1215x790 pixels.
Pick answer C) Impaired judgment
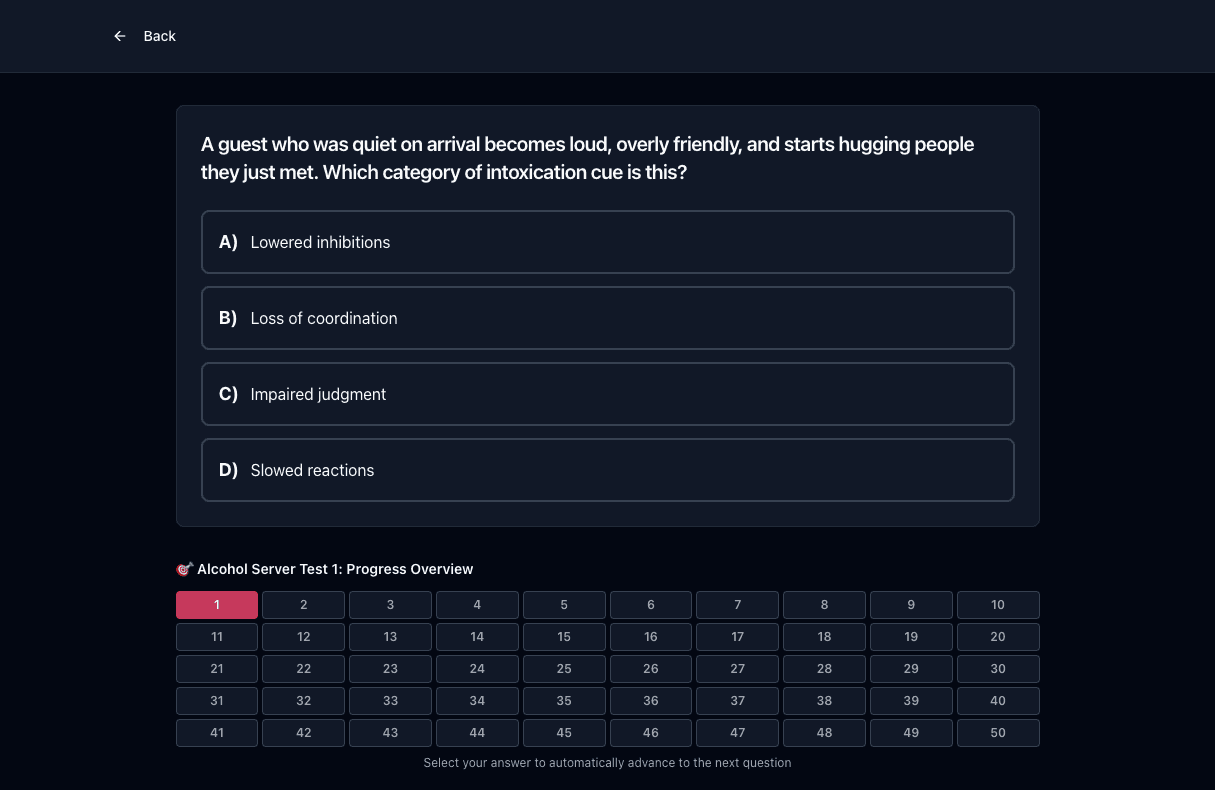608,394
